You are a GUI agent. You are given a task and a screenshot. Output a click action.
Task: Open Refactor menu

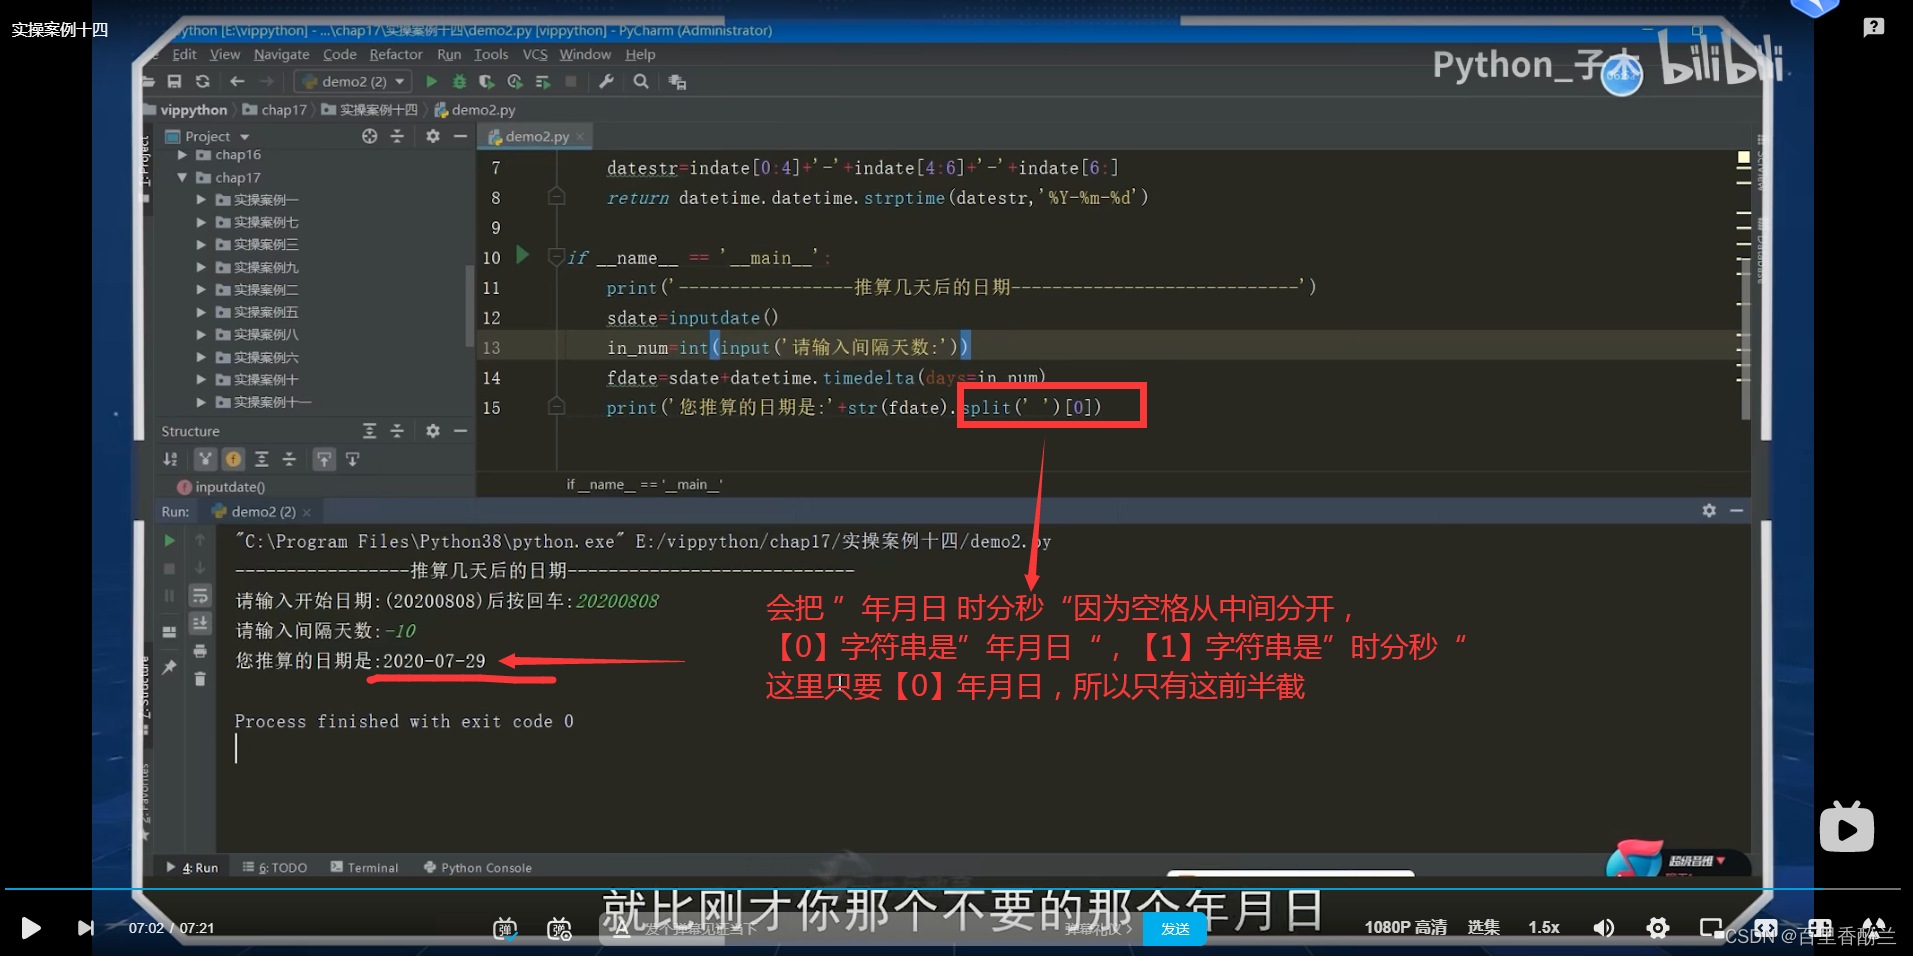(x=396, y=55)
